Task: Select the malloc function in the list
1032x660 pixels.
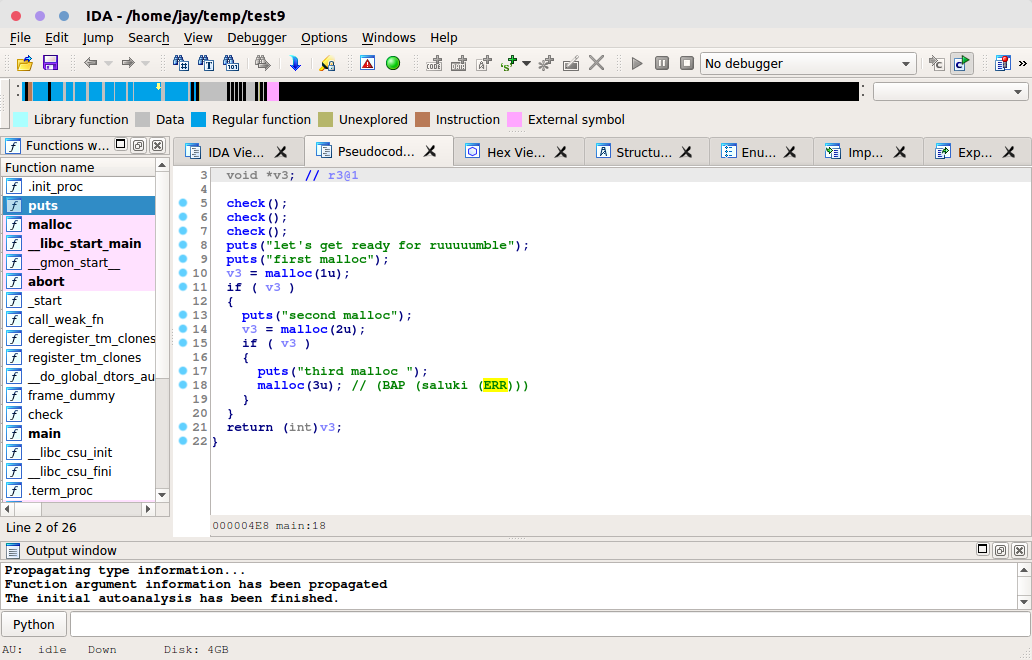Action: coord(79,224)
